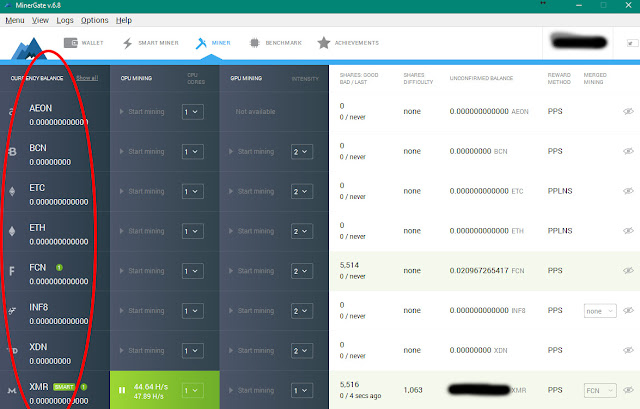Click the MinerGate mountain logo
Viewport: 640px width, 409px height.
(27, 48)
